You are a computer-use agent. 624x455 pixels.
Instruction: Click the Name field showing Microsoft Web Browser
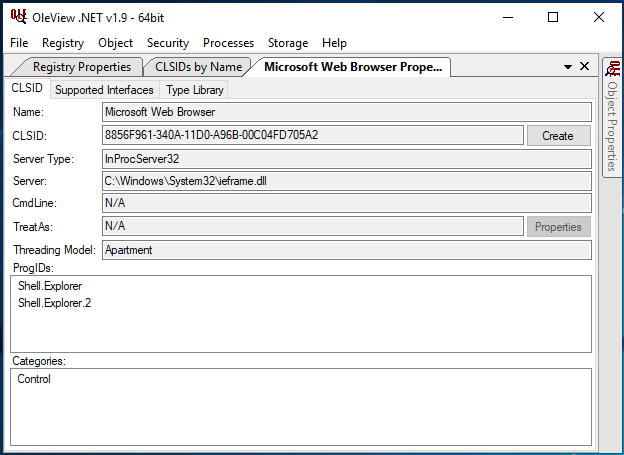pyautogui.click(x=347, y=112)
